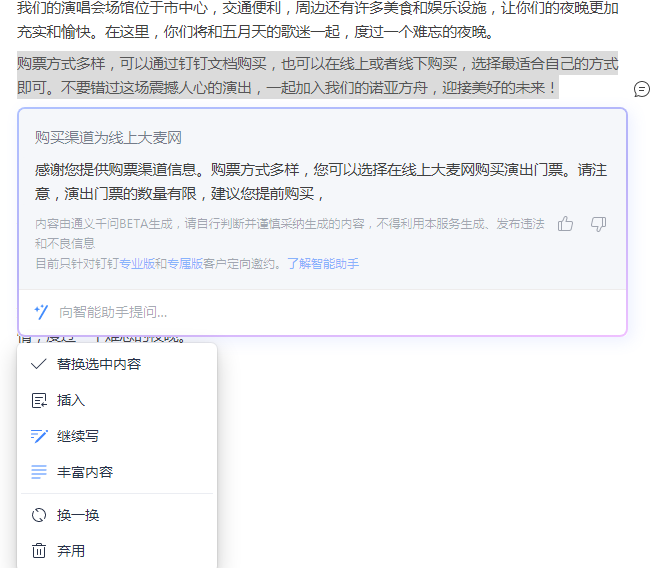Click the 专业版 link
The height and width of the screenshot is (568, 653).
[x=137, y=264]
